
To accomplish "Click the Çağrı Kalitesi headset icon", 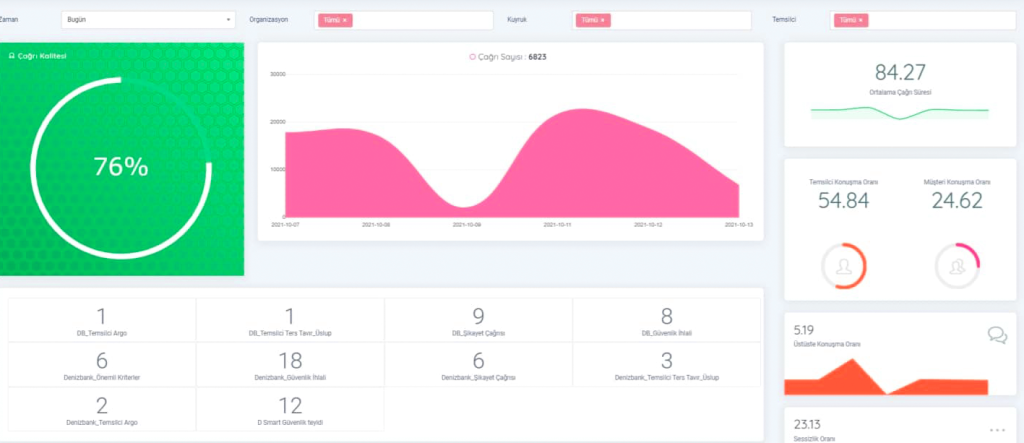I will pos(11,56).
